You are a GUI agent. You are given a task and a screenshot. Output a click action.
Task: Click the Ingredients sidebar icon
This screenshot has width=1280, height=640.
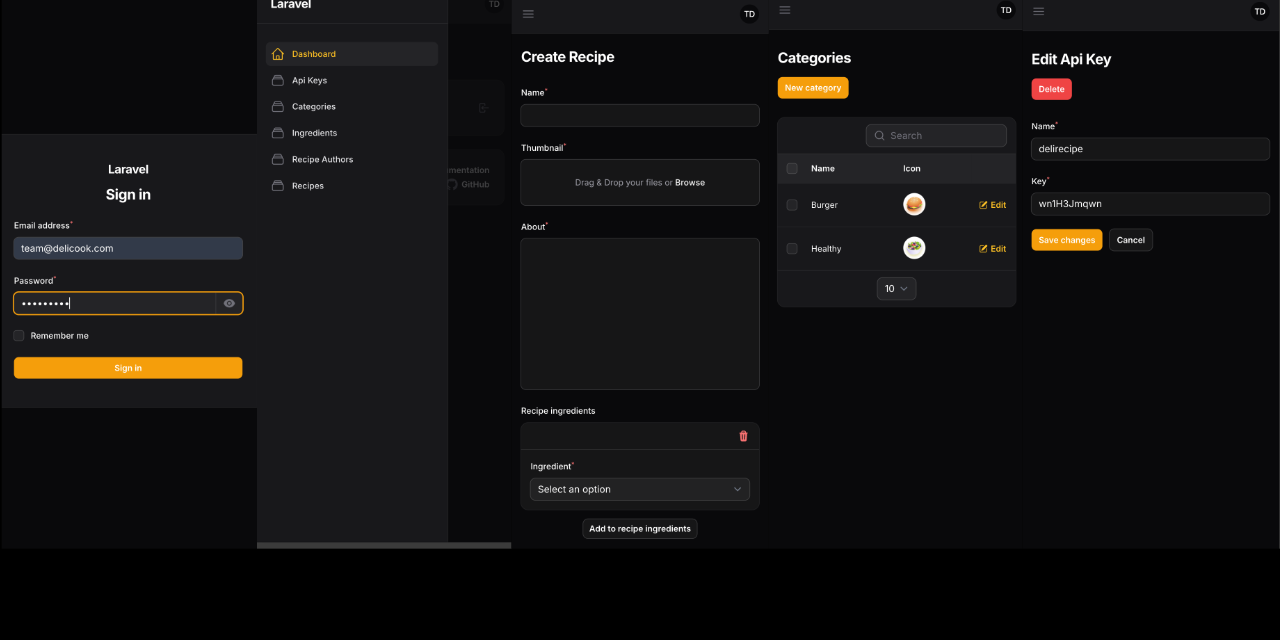pos(278,133)
